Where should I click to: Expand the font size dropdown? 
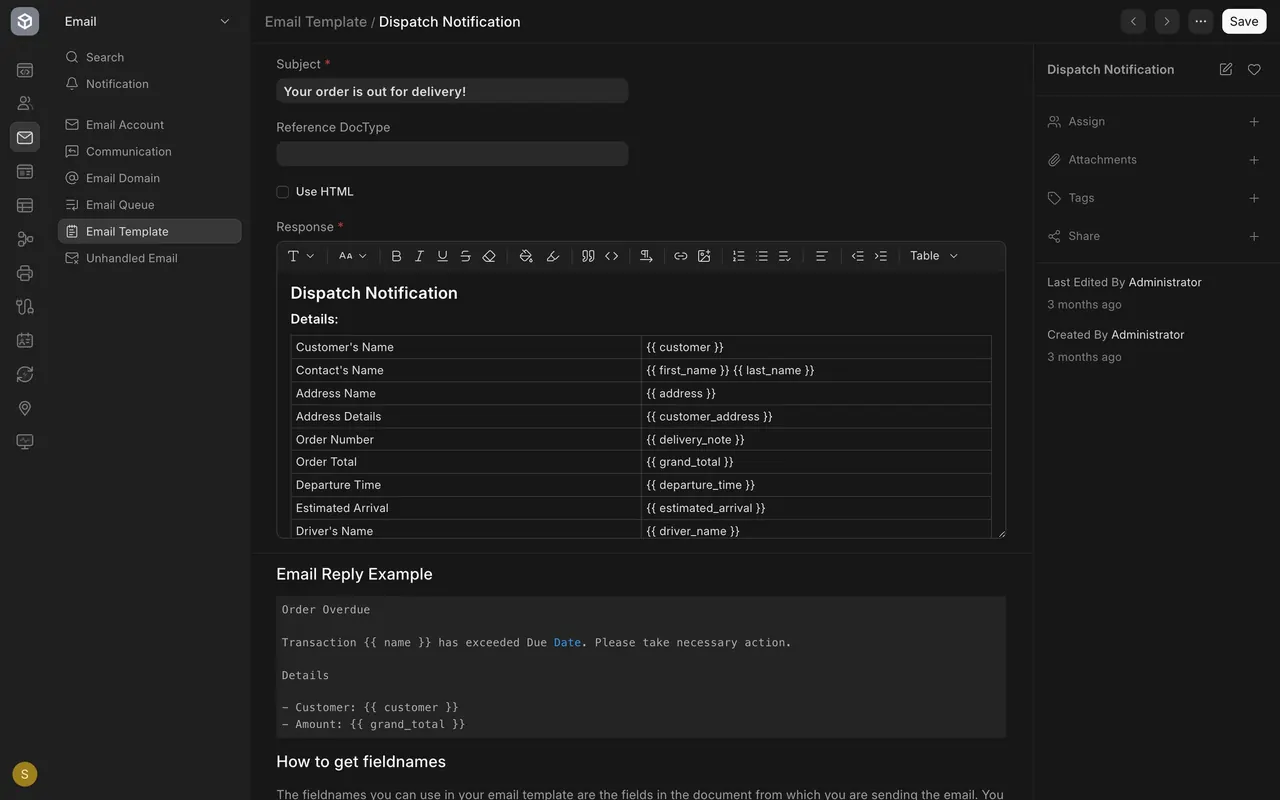pyautogui.click(x=352, y=256)
